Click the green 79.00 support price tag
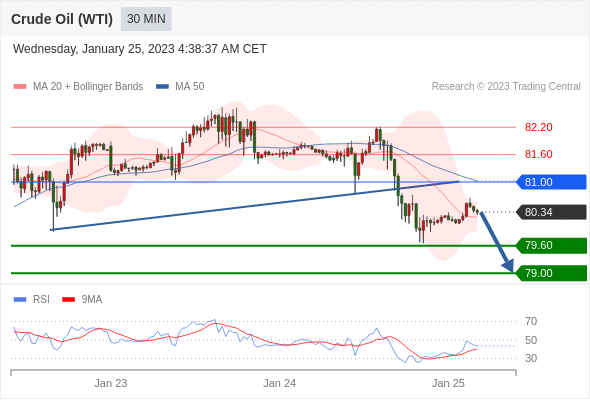Viewport: 590px width, 400px height. 552,273
